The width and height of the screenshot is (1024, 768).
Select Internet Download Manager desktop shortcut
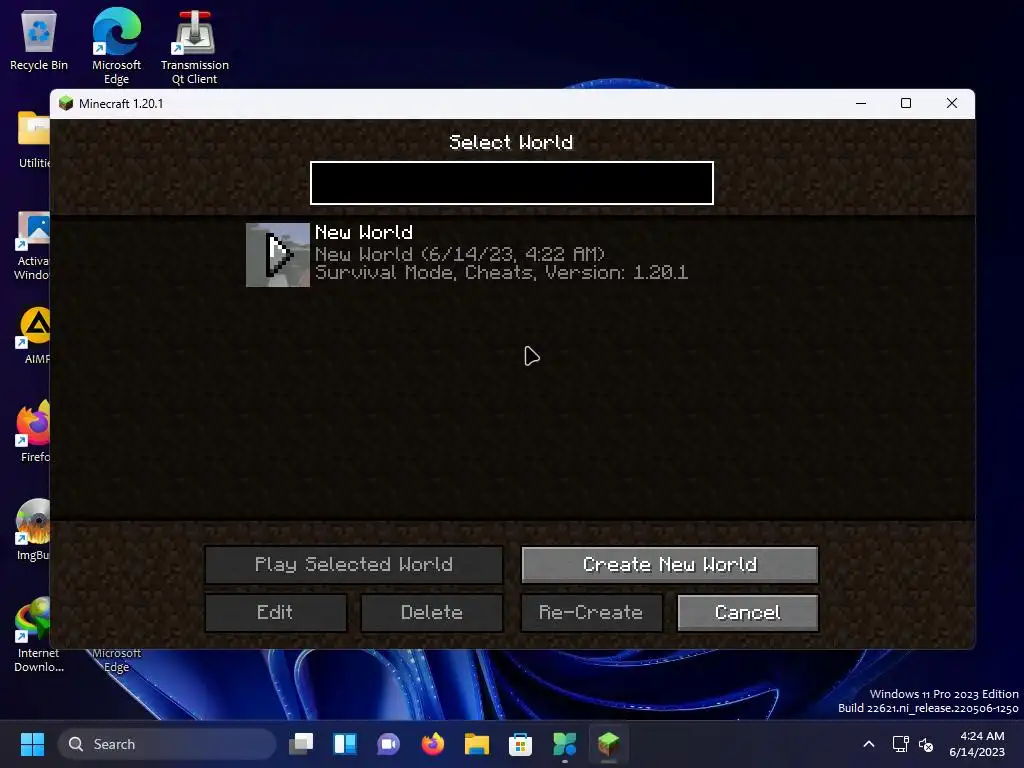click(x=38, y=635)
